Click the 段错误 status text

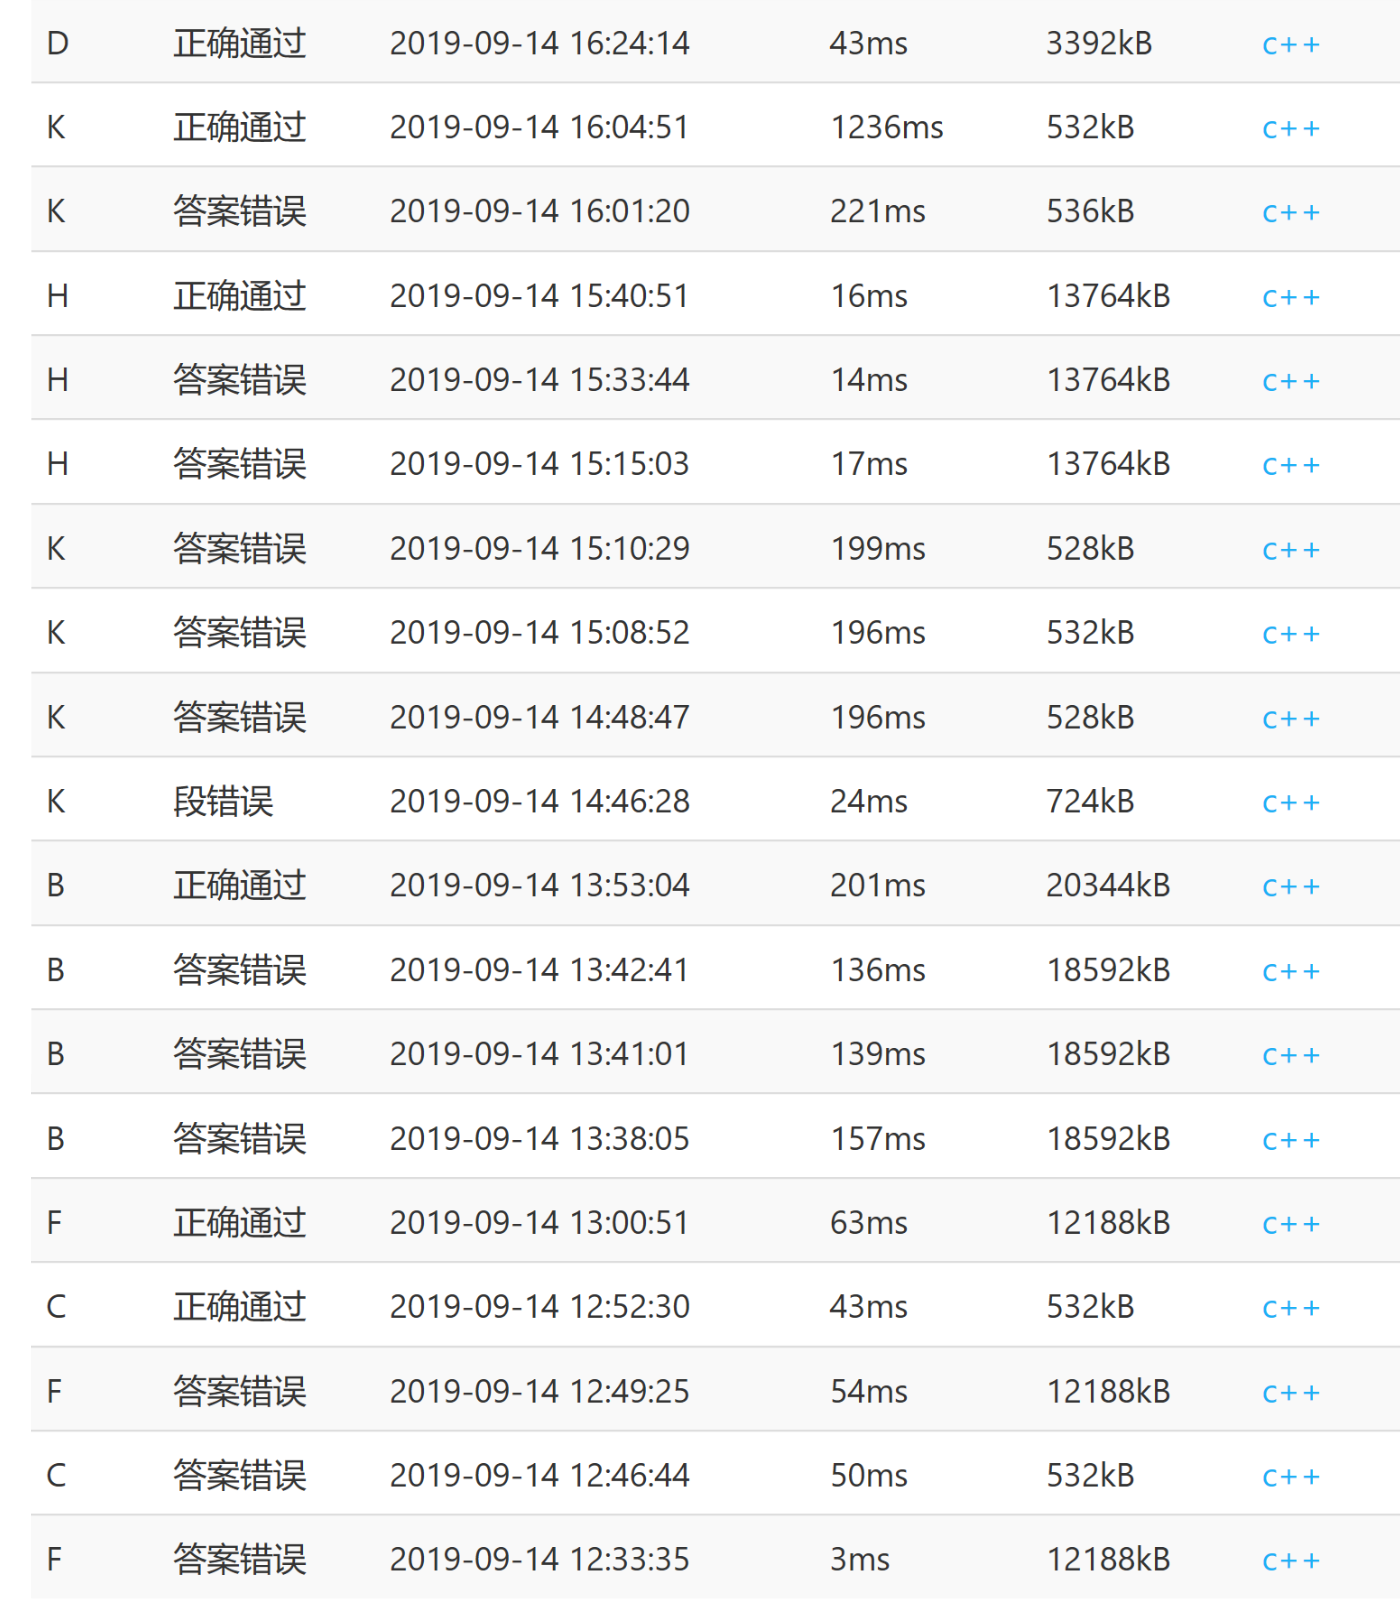tap(223, 801)
